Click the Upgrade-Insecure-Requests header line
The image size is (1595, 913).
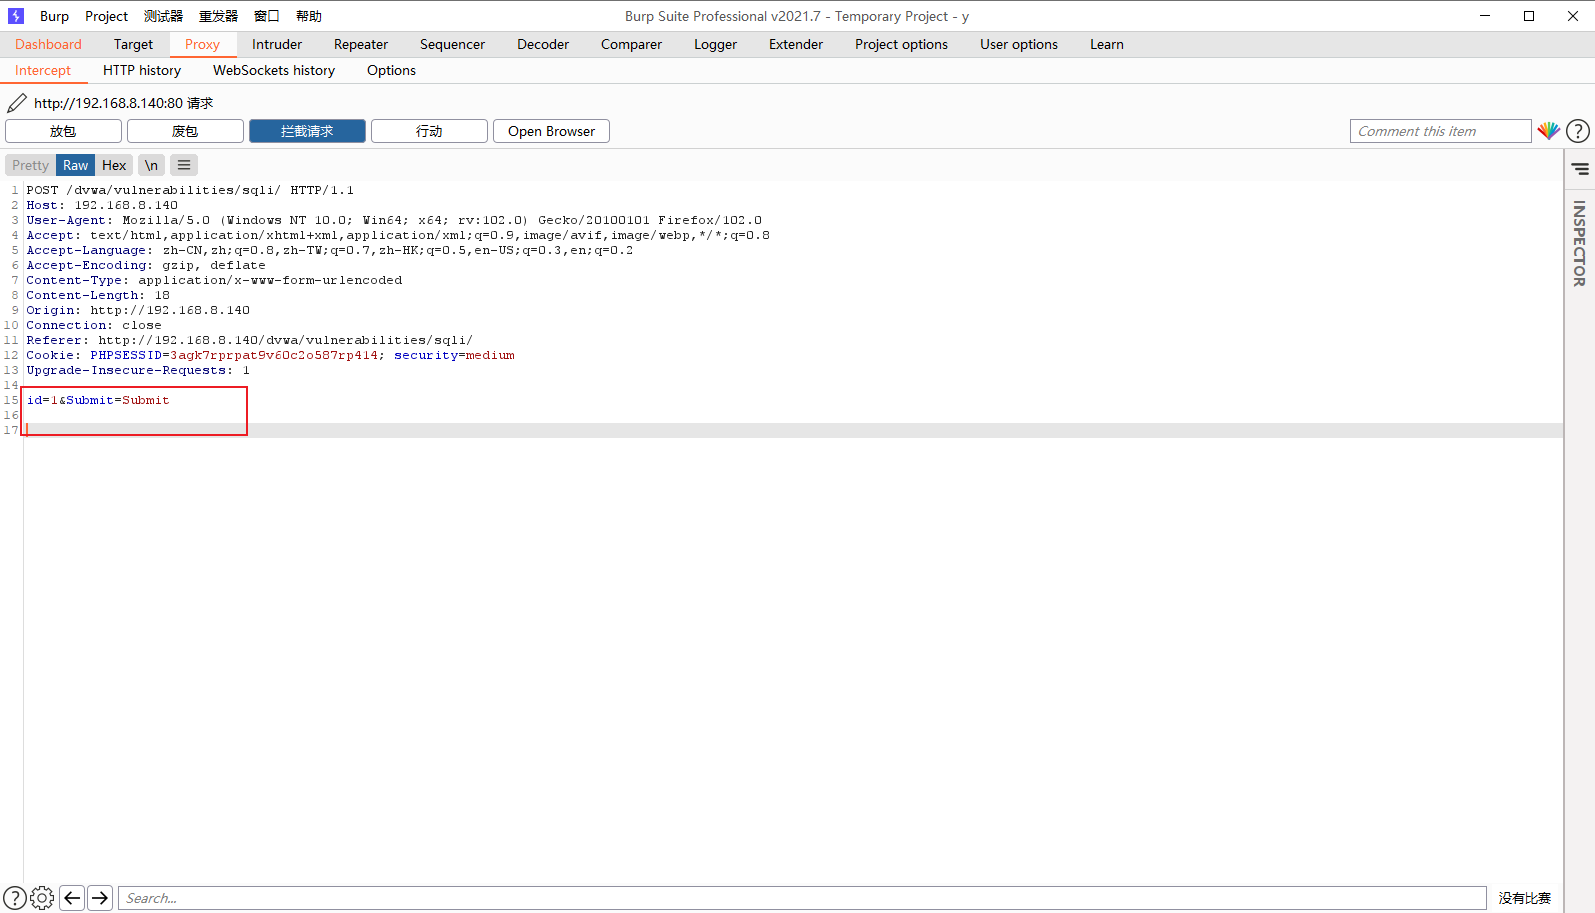138,370
